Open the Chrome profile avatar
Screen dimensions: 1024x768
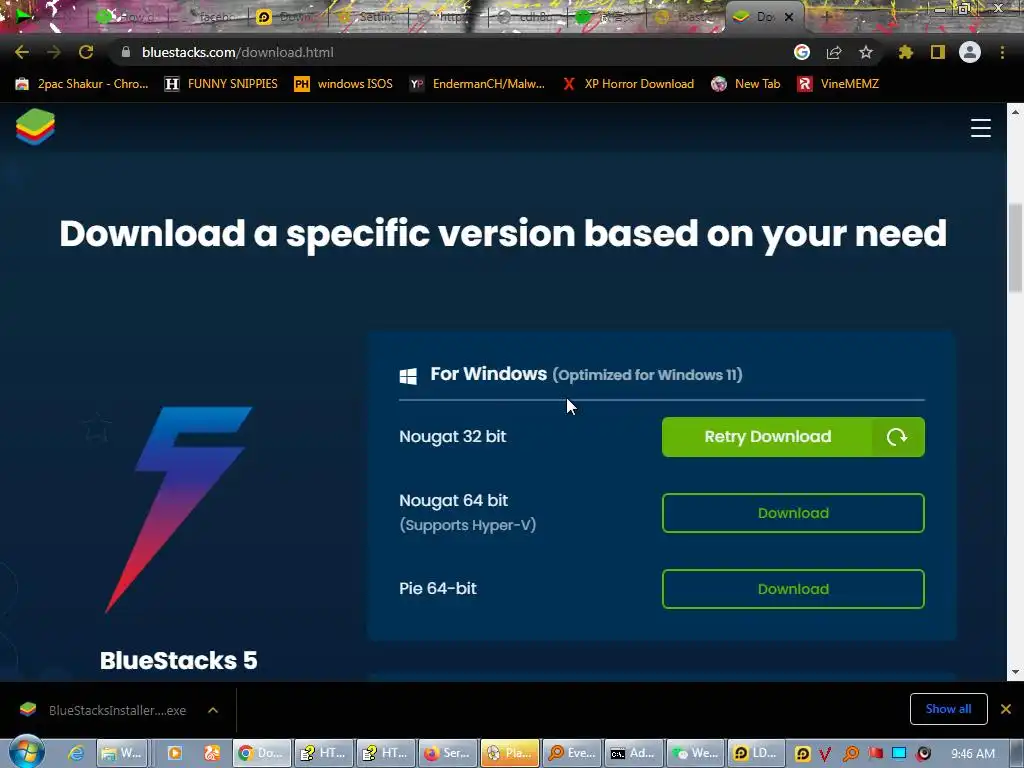pyautogui.click(x=970, y=52)
